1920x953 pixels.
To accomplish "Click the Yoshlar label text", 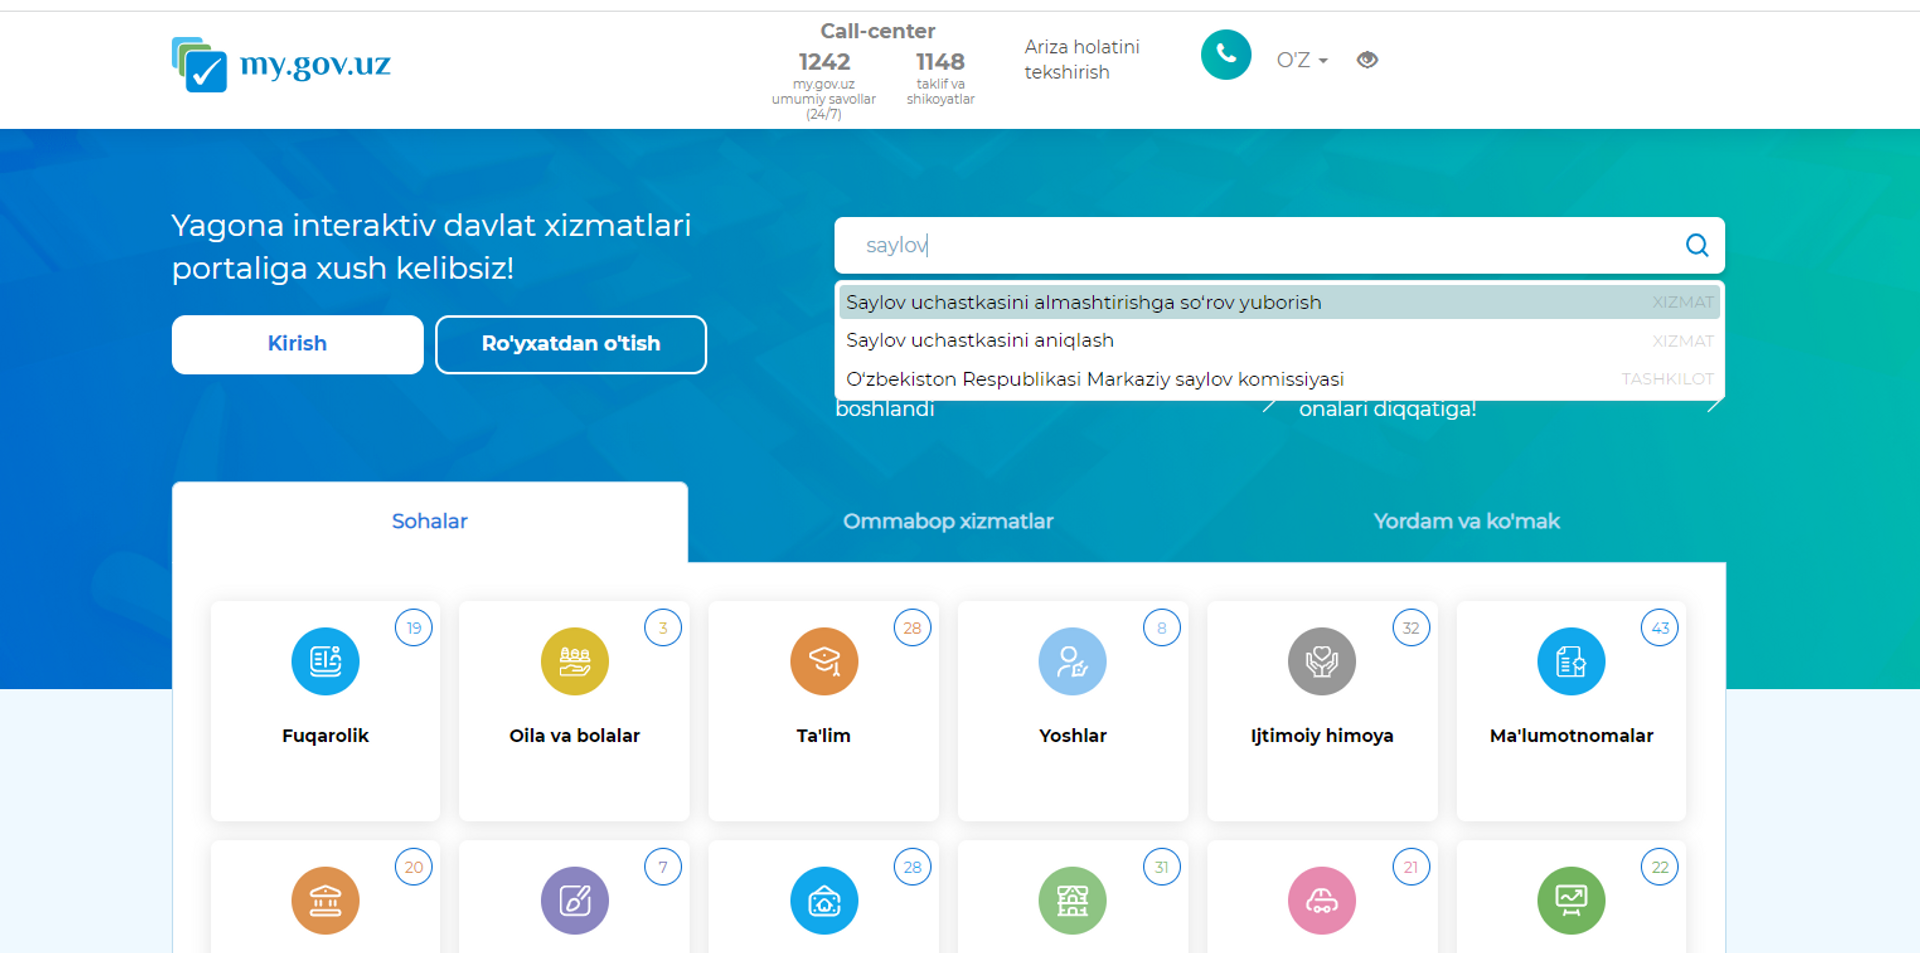I will [x=1072, y=736].
